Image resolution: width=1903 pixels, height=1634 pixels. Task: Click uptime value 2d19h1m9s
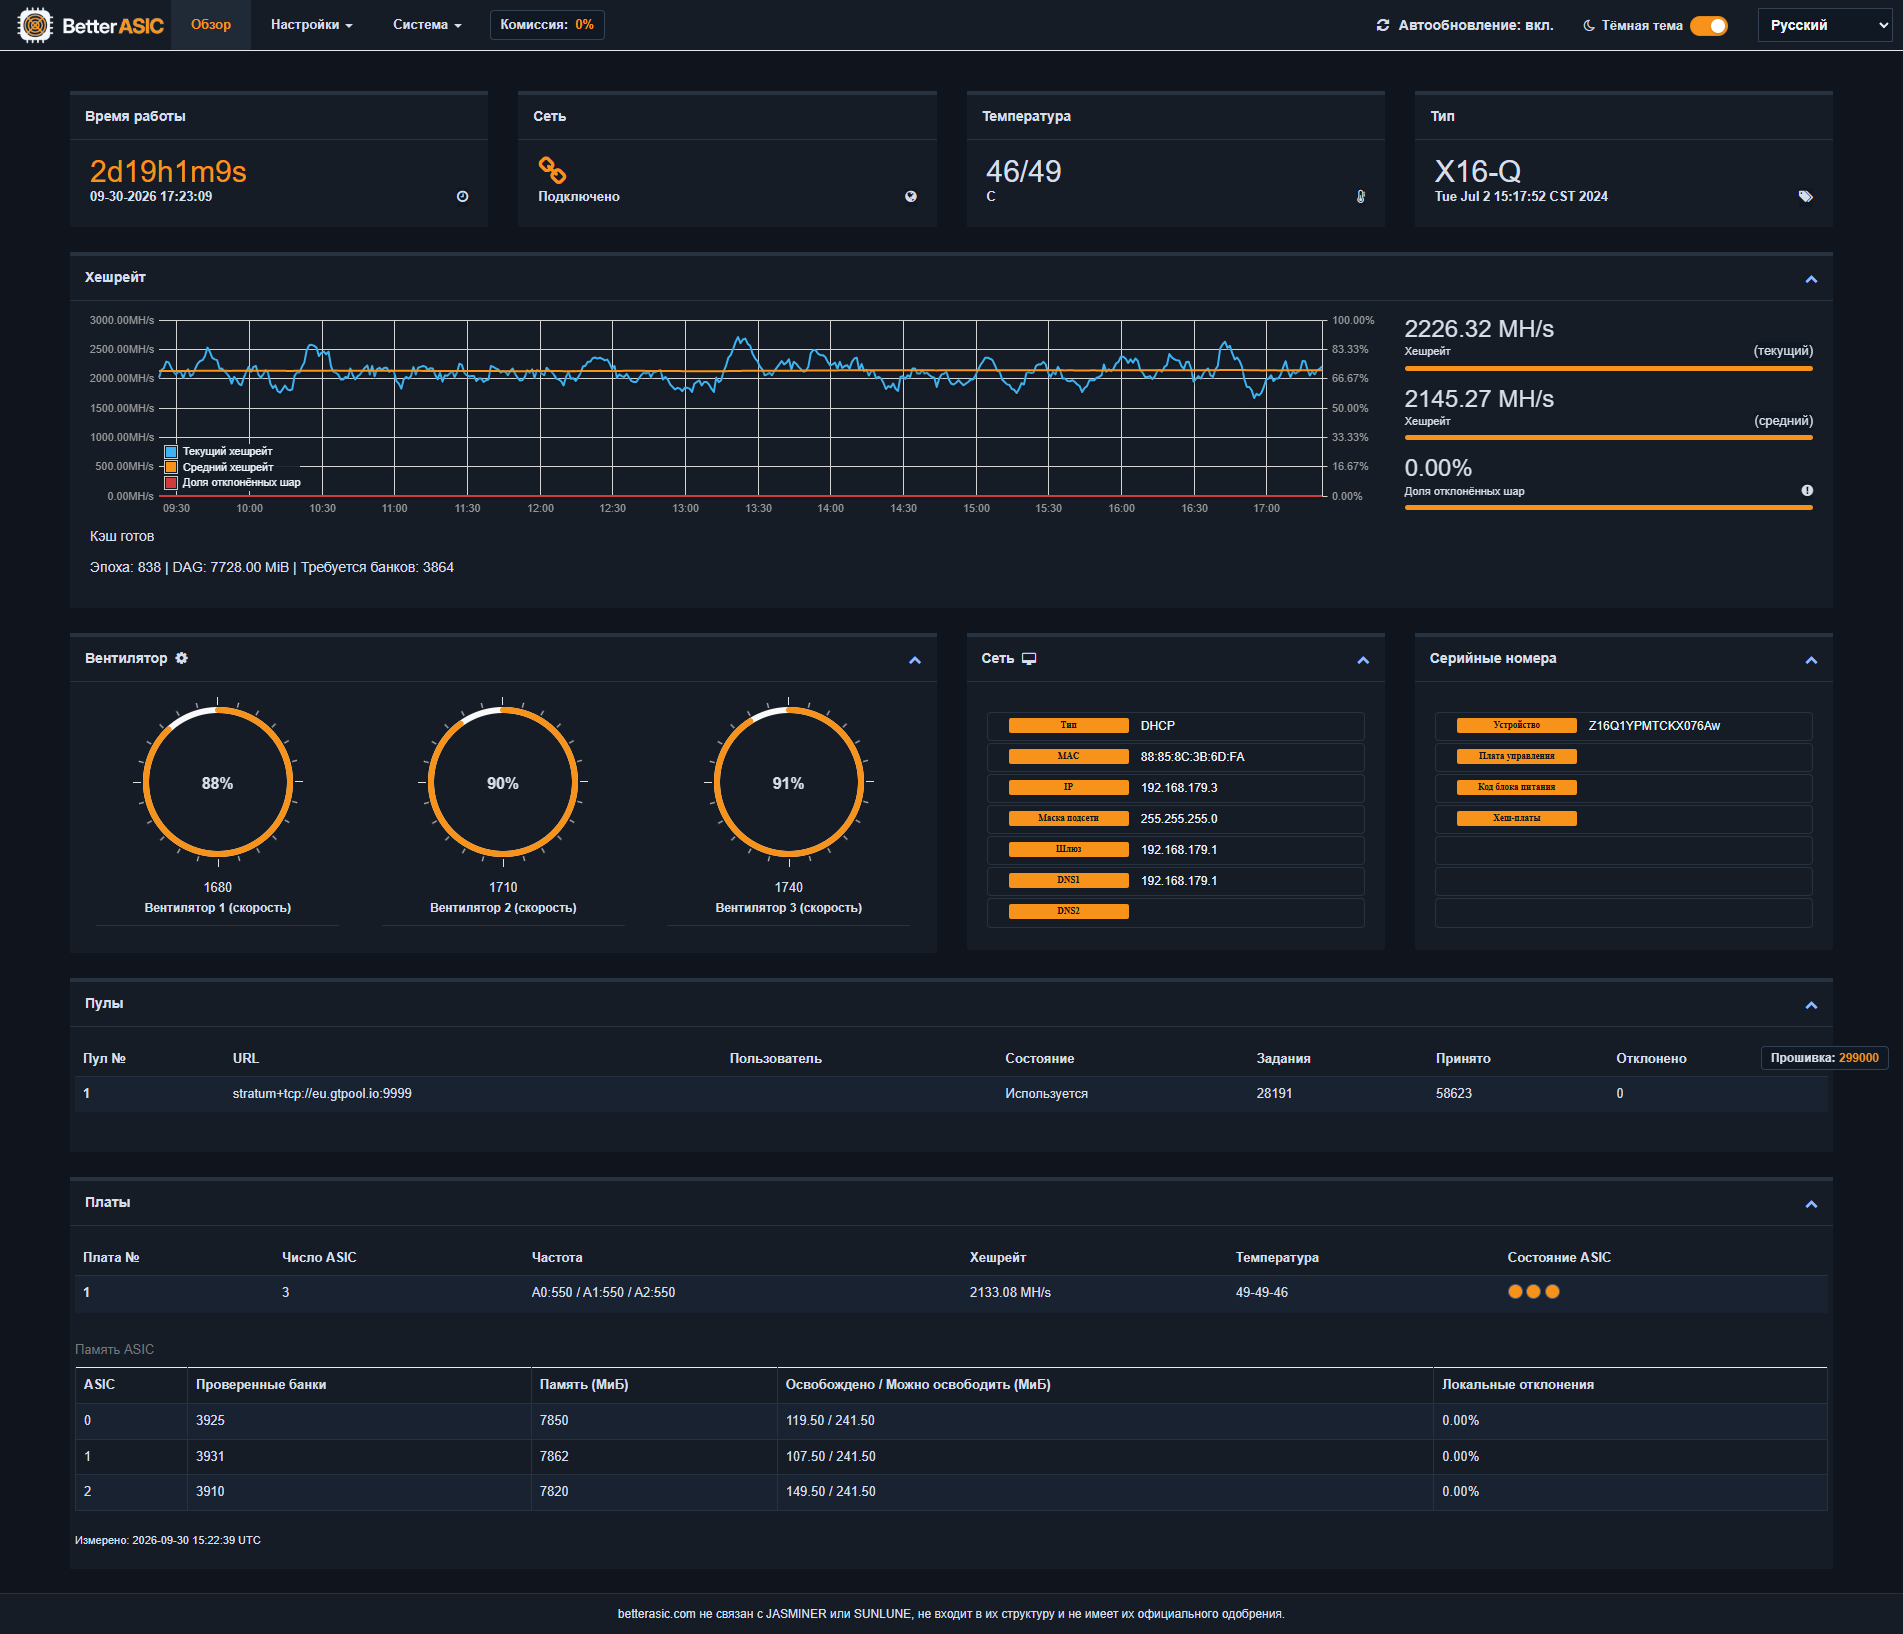[x=168, y=171]
